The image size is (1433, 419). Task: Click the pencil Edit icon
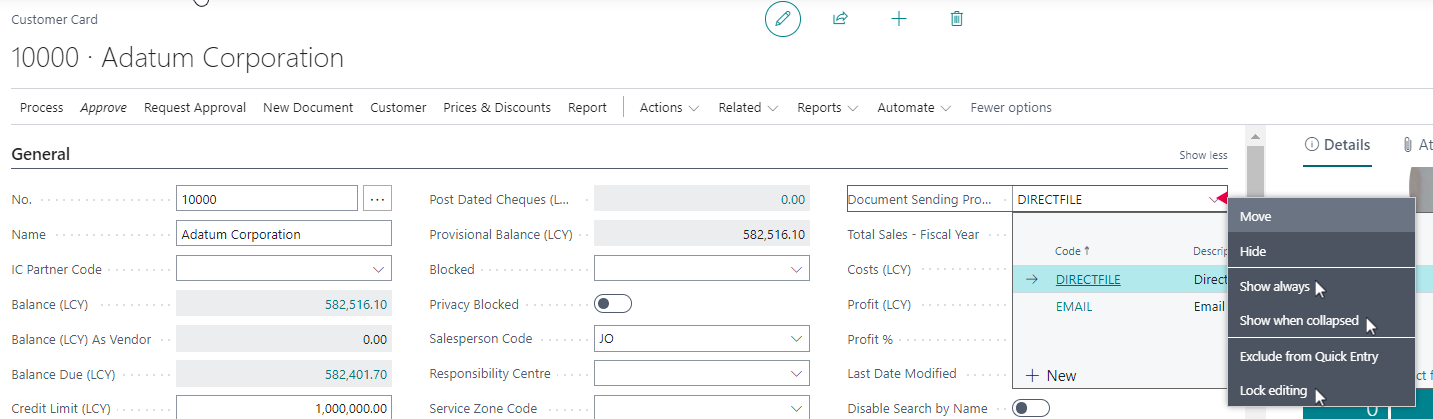(783, 19)
